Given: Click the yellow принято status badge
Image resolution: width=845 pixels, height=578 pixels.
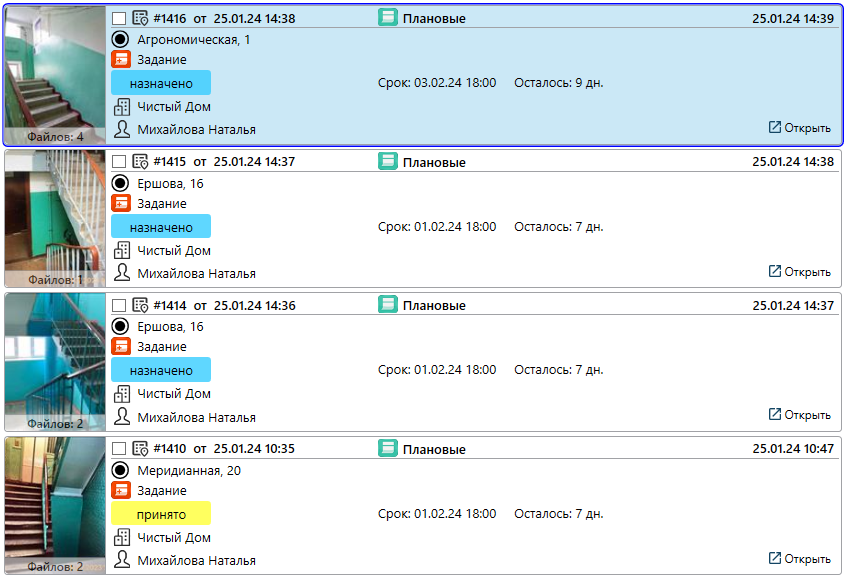Looking at the screenshot, I should click(161, 514).
